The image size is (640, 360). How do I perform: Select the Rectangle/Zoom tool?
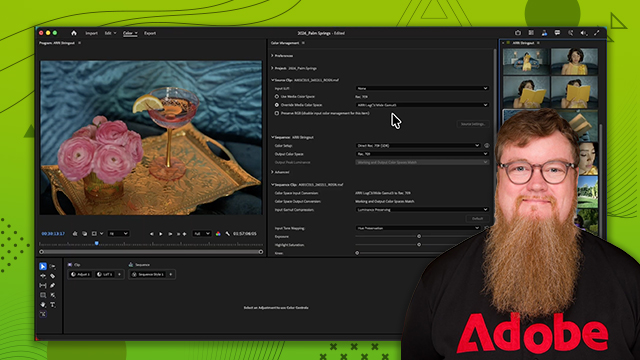tap(43, 295)
